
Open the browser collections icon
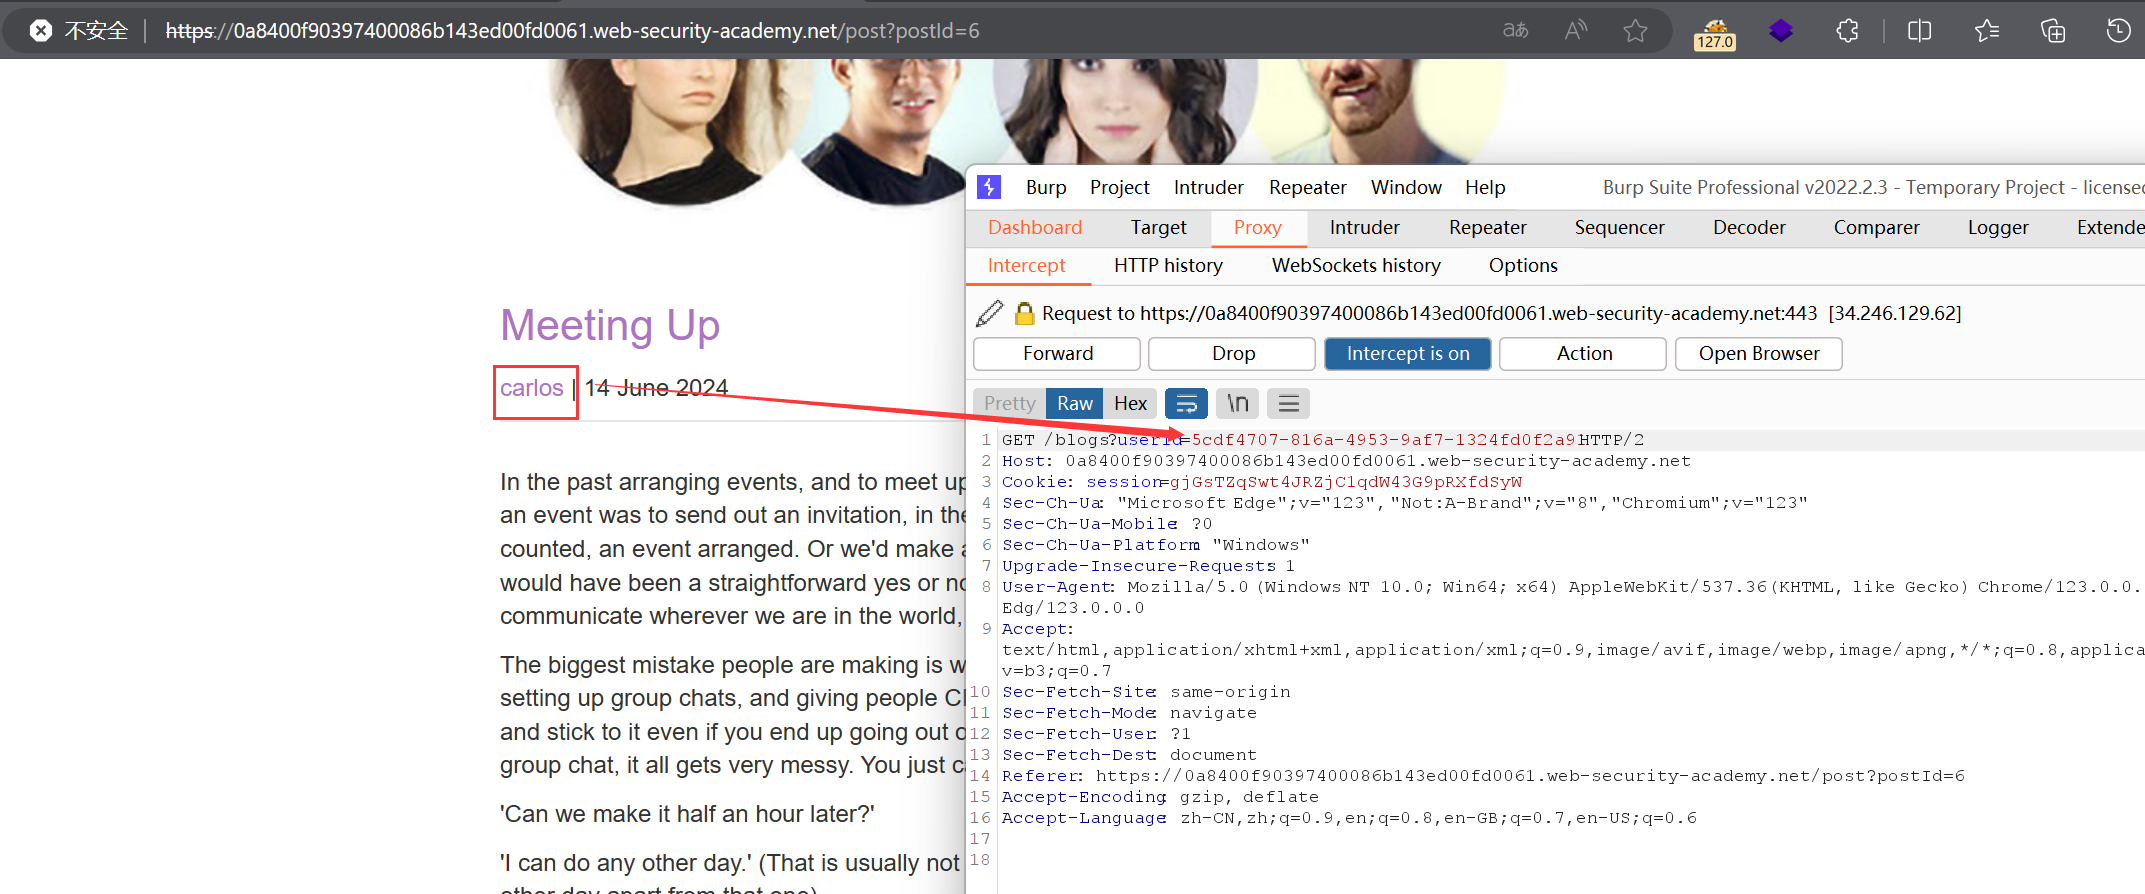coord(2053,31)
